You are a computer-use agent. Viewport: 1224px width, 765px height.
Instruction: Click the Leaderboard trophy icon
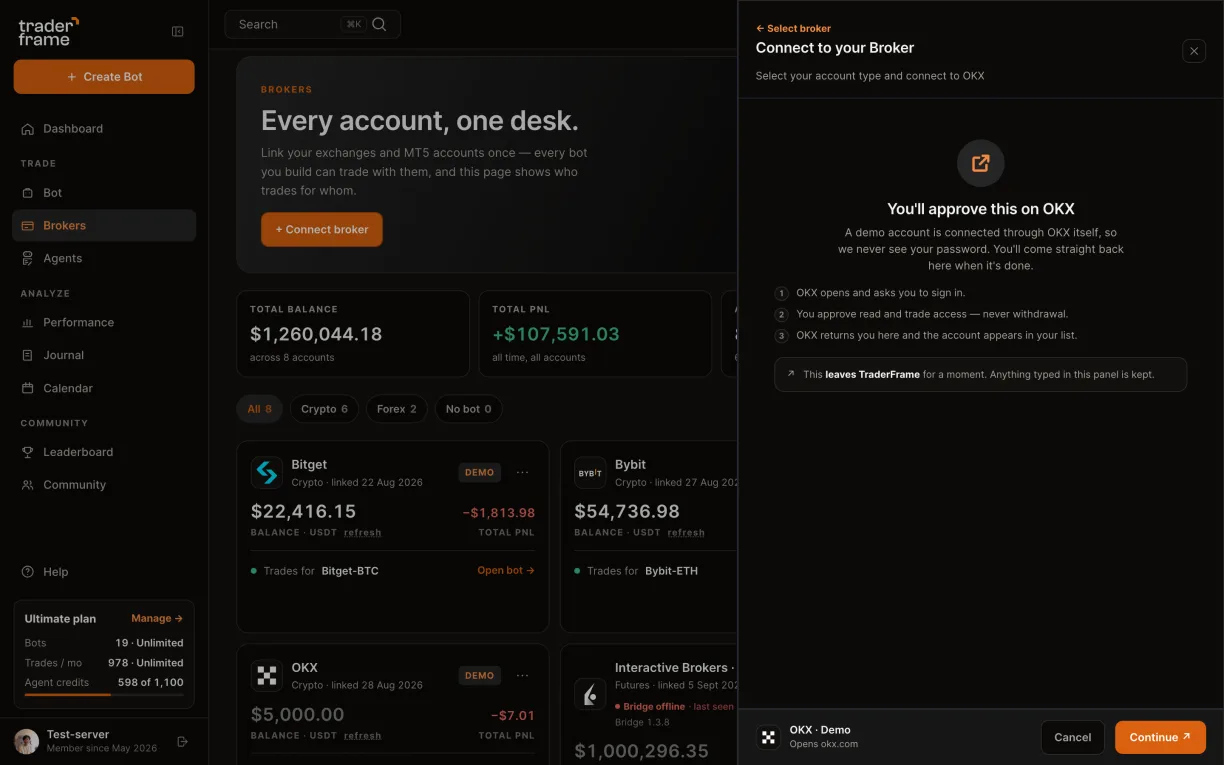(x=28, y=452)
